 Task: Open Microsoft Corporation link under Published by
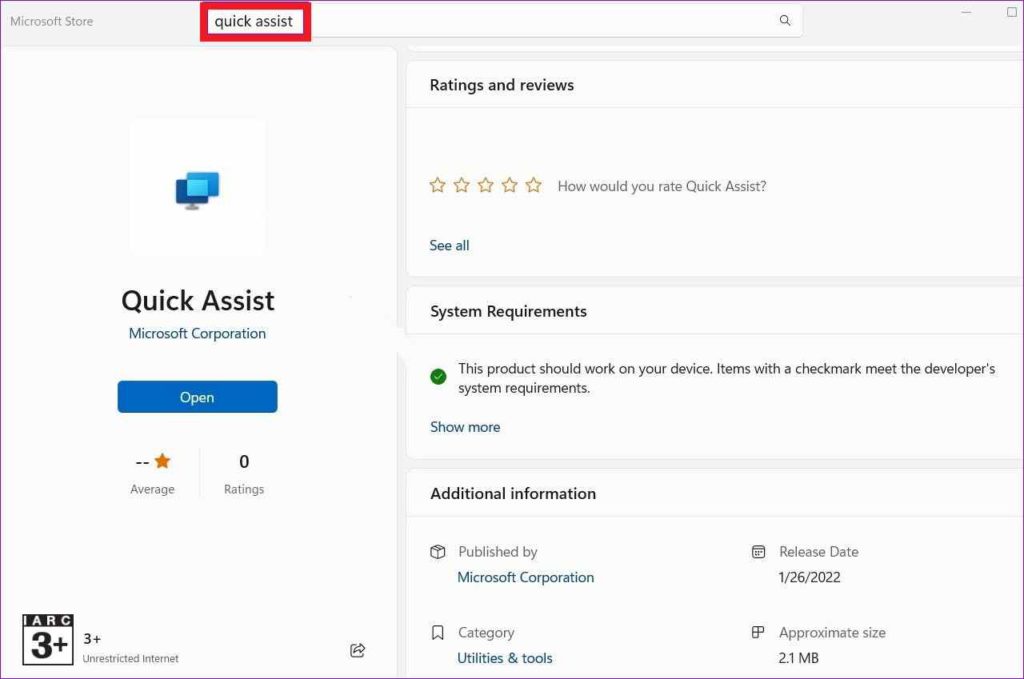[x=526, y=577]
